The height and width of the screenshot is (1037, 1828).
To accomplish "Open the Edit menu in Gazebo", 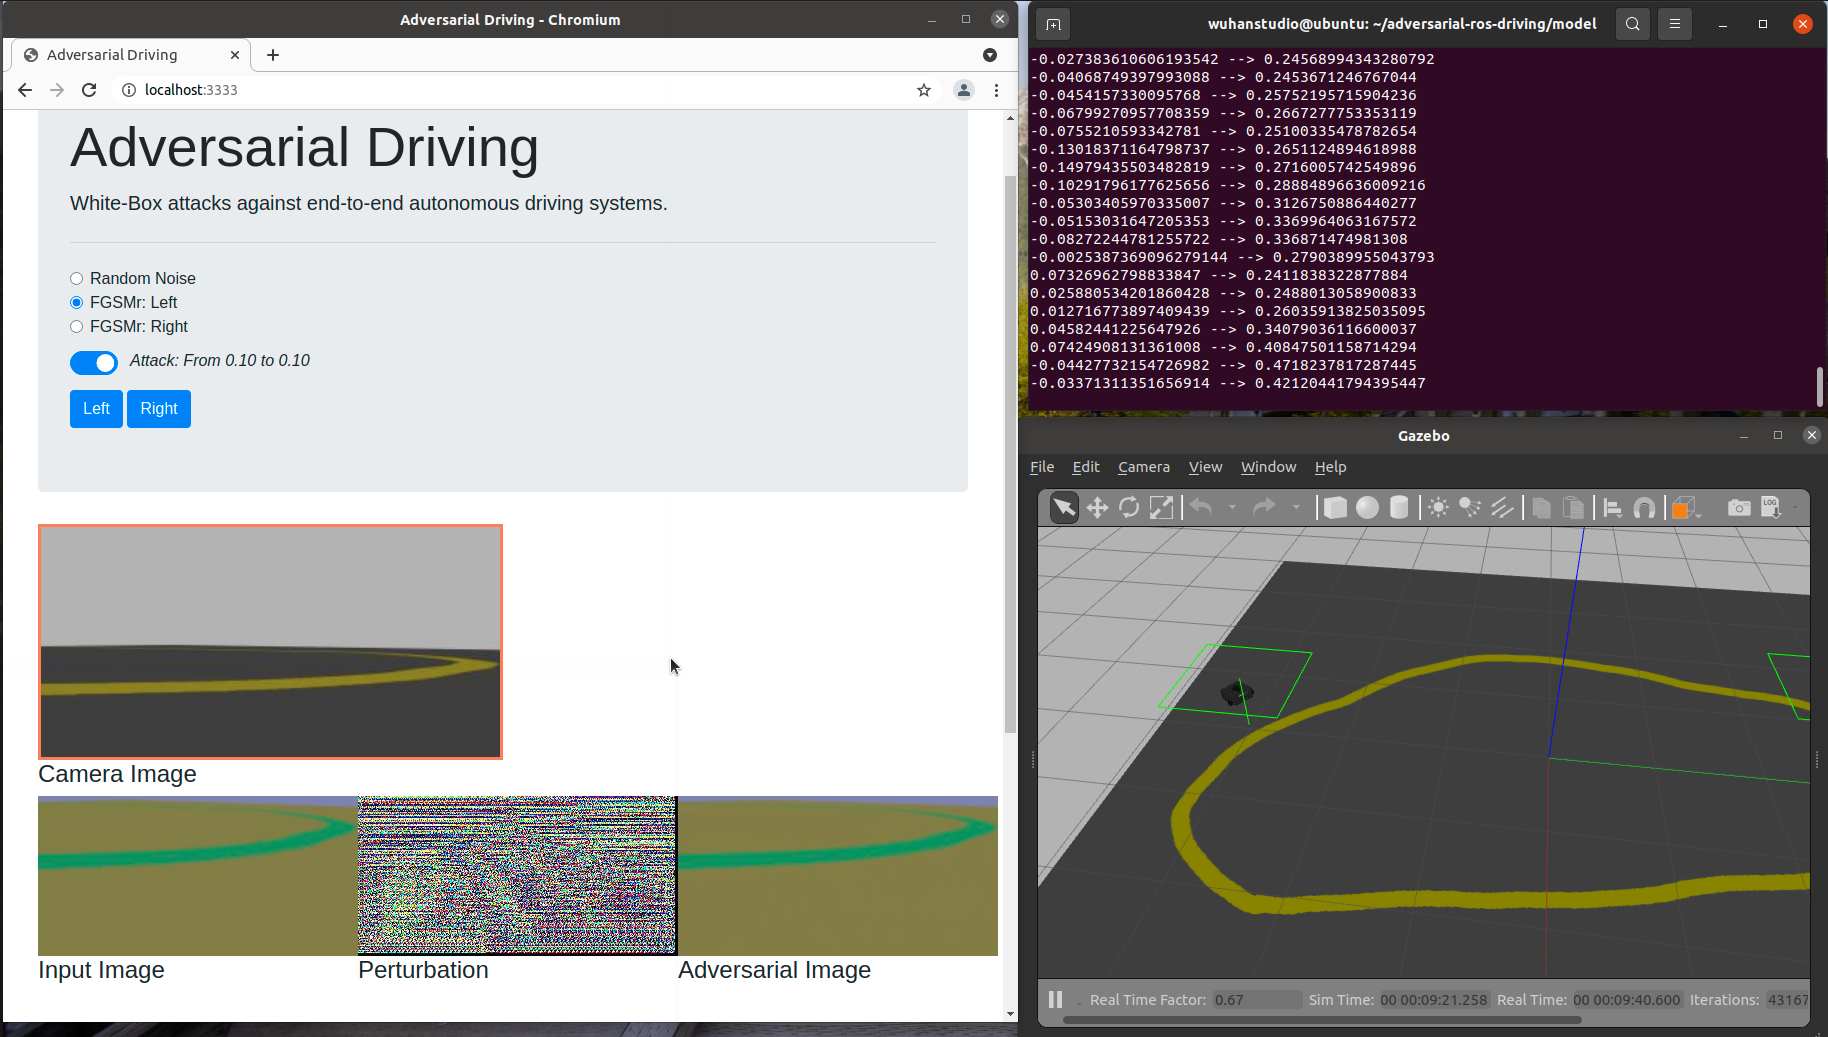I will [x=1086, y=467].
